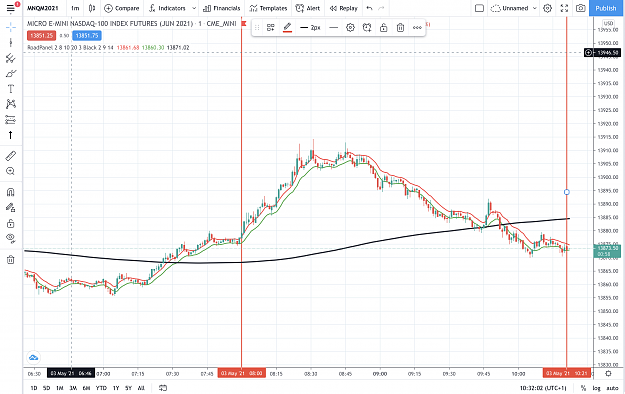Select the 1D date range
The height and width of the screenshot is (394, 625).
(34, 388)
